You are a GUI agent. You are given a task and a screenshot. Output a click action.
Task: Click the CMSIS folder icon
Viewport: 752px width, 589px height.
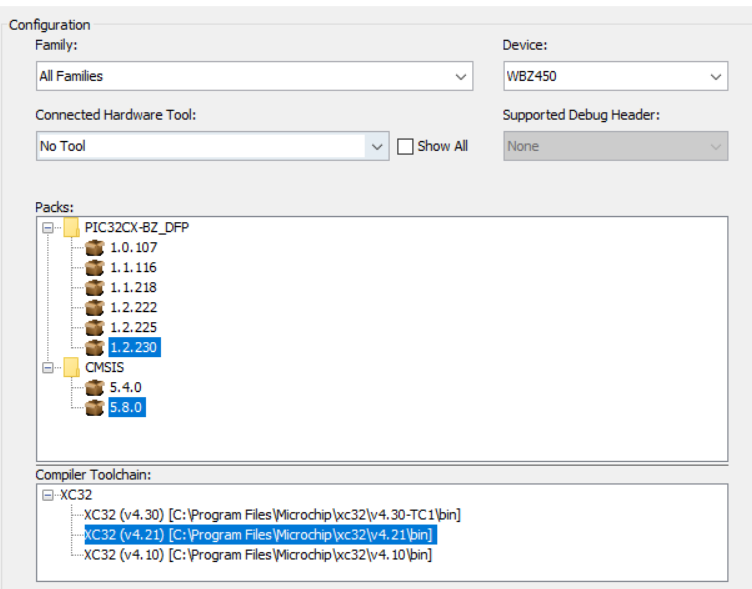click(71, 367)
